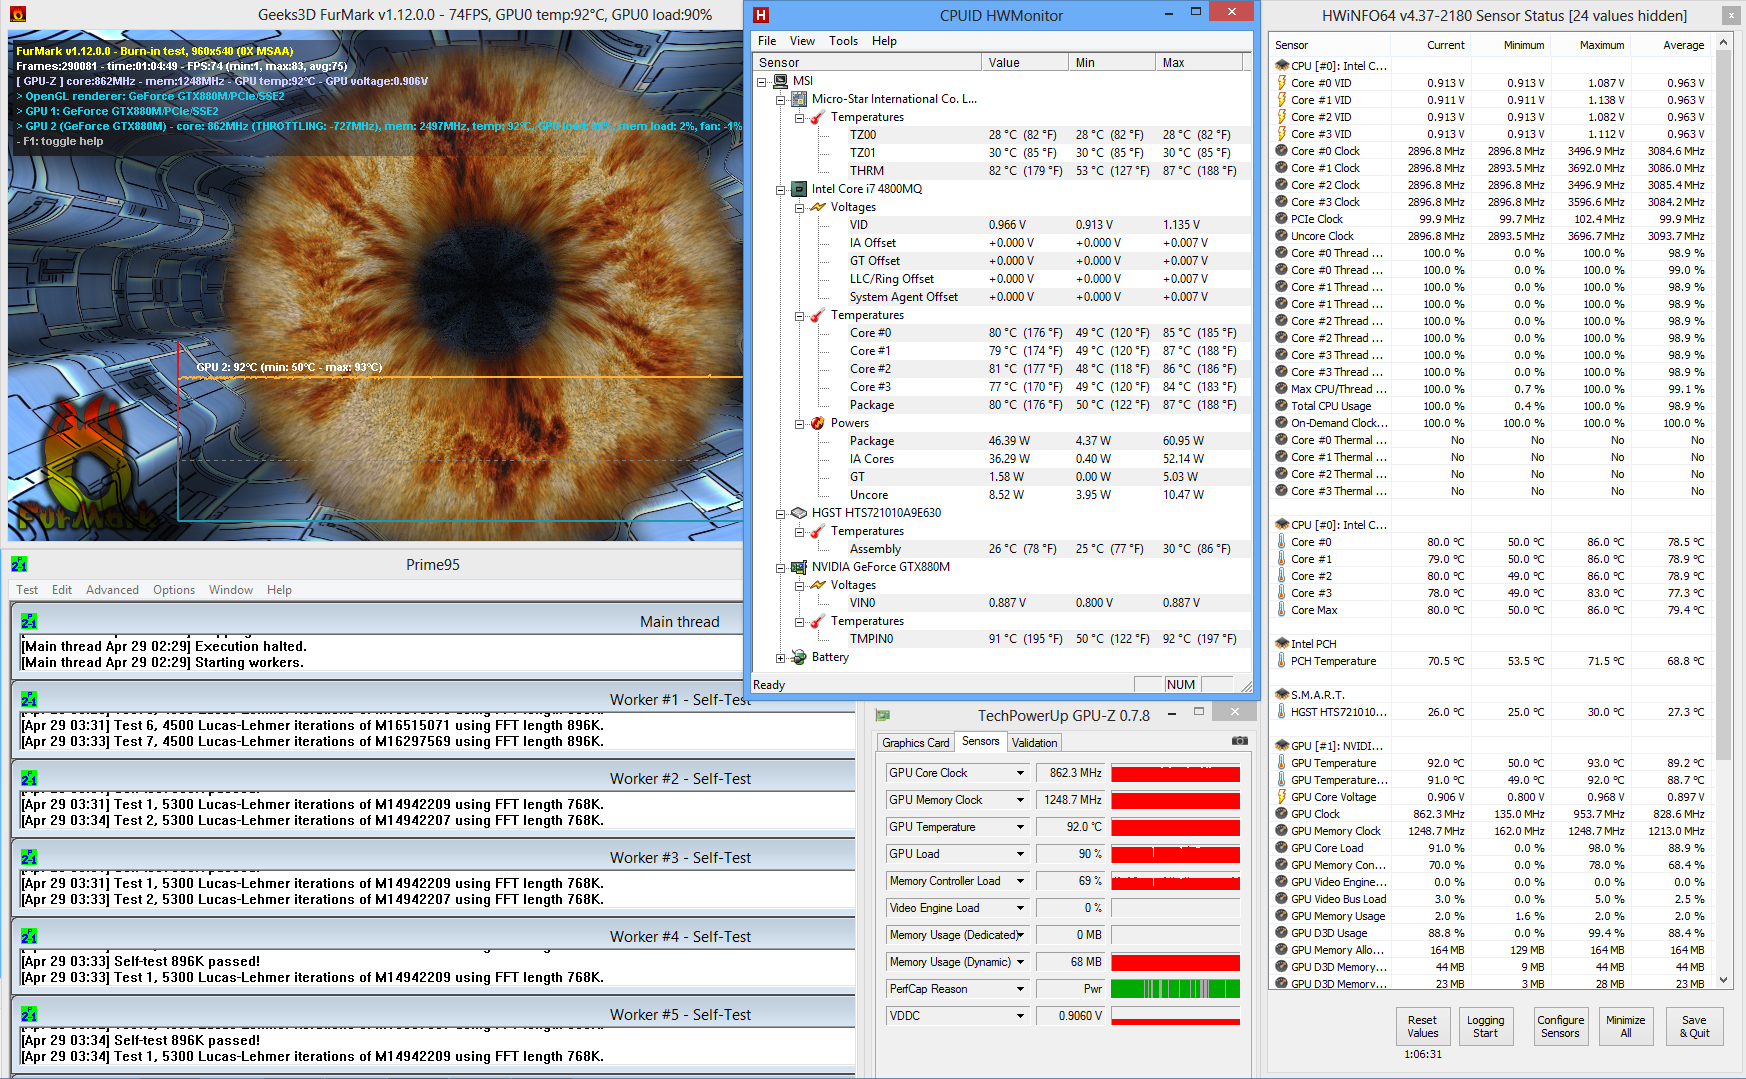This screenshot has height=1079, width=1746.
Task: Click the HGST hard drive icon in HWMonitor
Action: tap(799, 513)
